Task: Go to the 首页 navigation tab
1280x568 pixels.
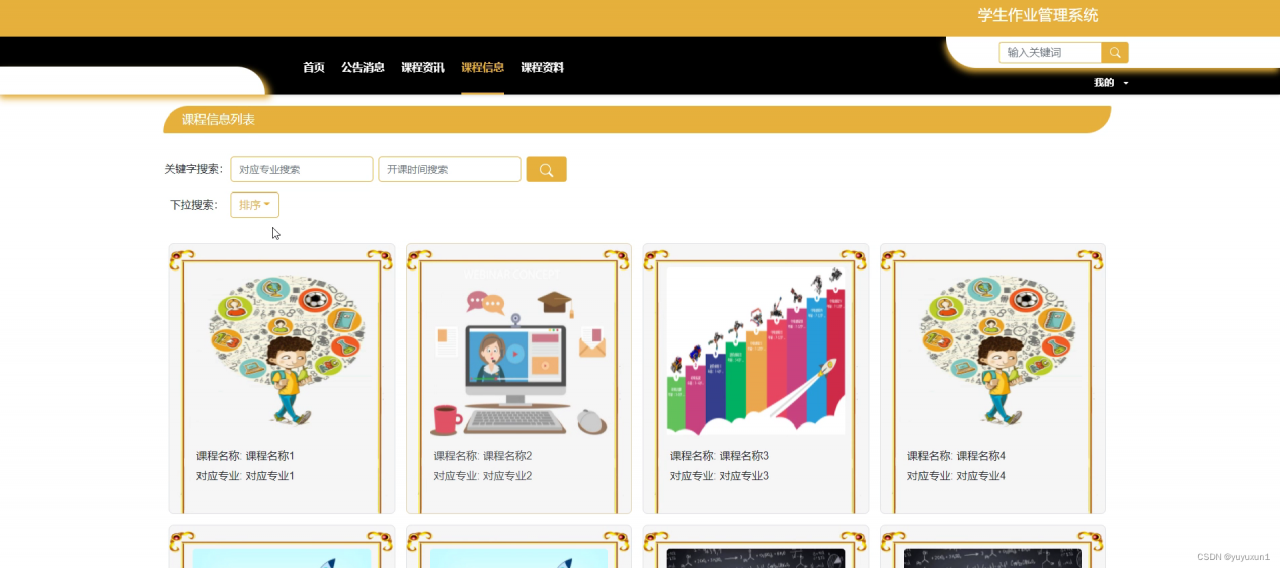Action: click(x=314, y=68)
